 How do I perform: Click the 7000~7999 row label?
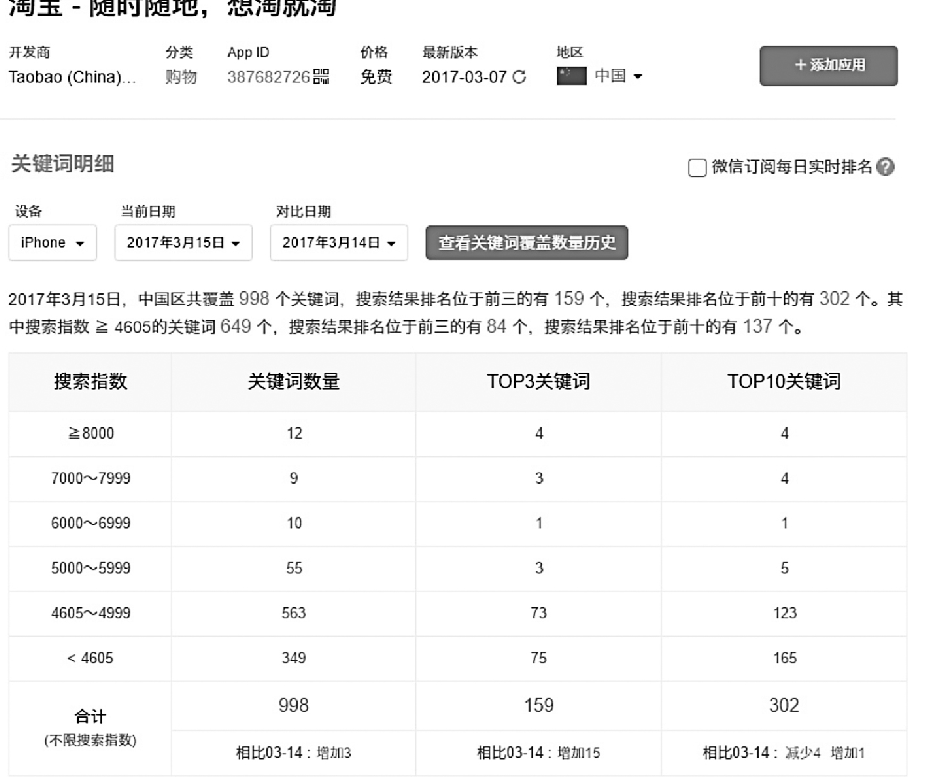pyautogui.click(x=91, y=478)
